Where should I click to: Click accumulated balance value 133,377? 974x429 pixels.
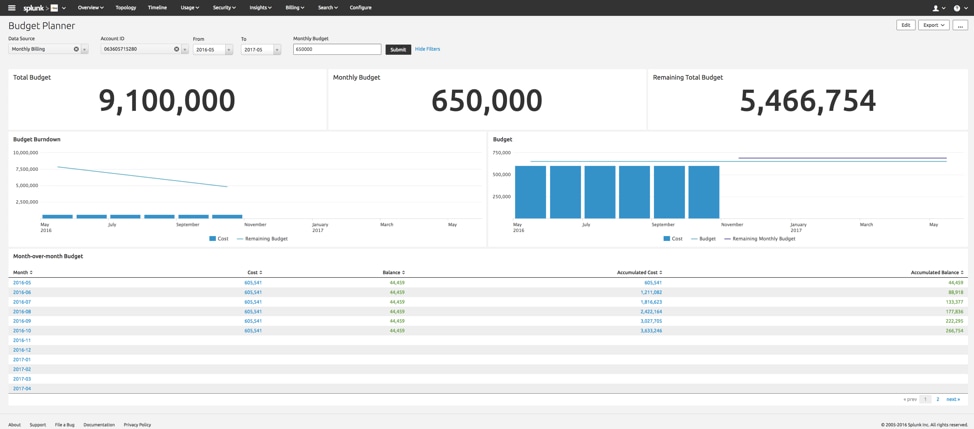coord(955,302)
